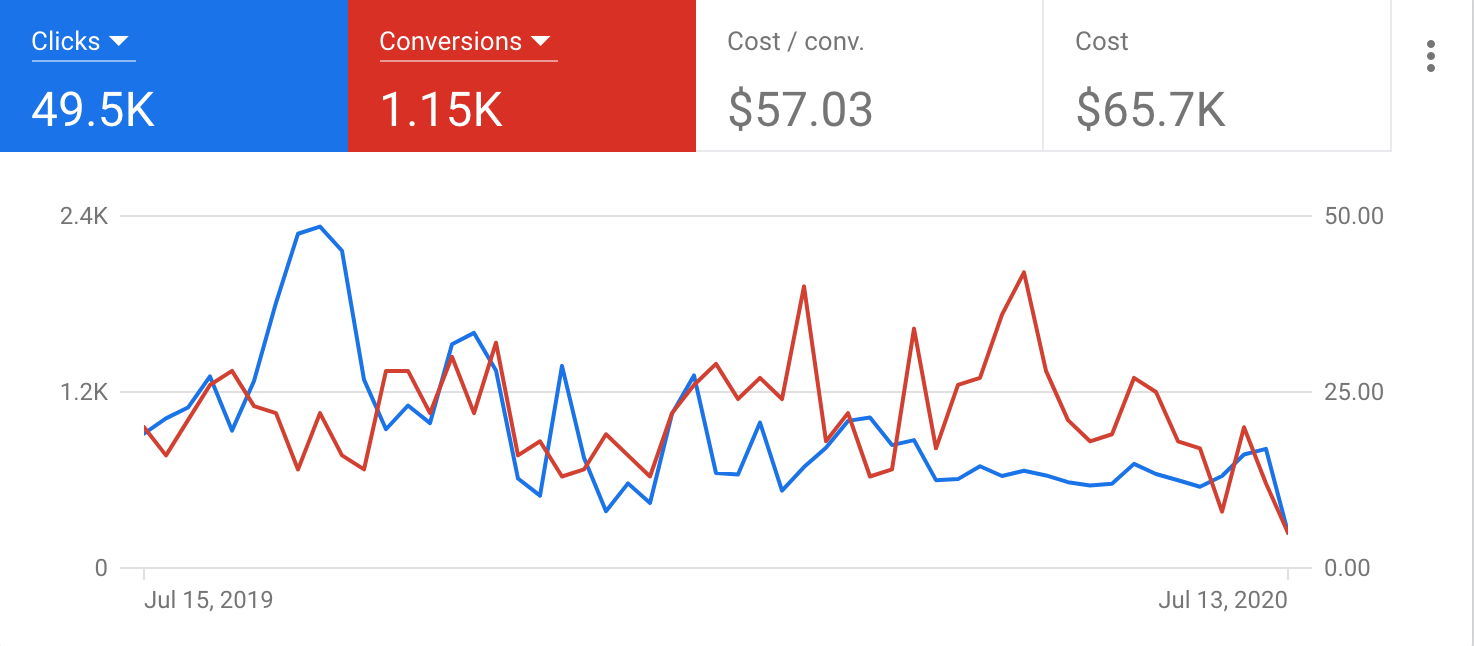Expand the Conversions metric dropdown arrow
The image size is (1474, 646).
541,42
